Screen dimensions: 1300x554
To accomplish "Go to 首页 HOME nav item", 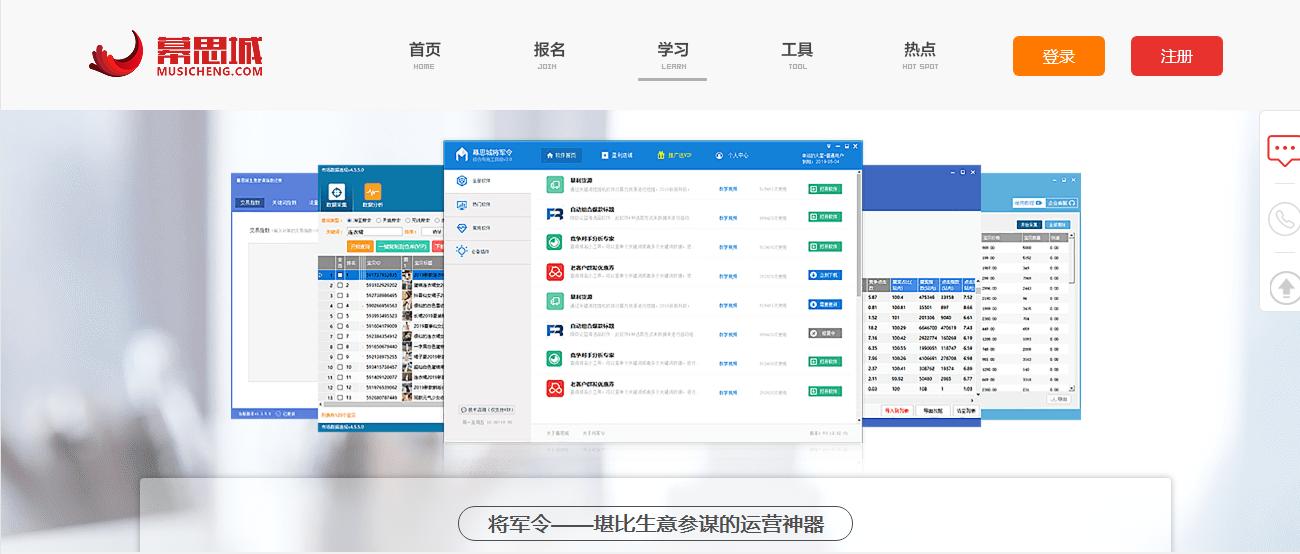I will 424,55.
